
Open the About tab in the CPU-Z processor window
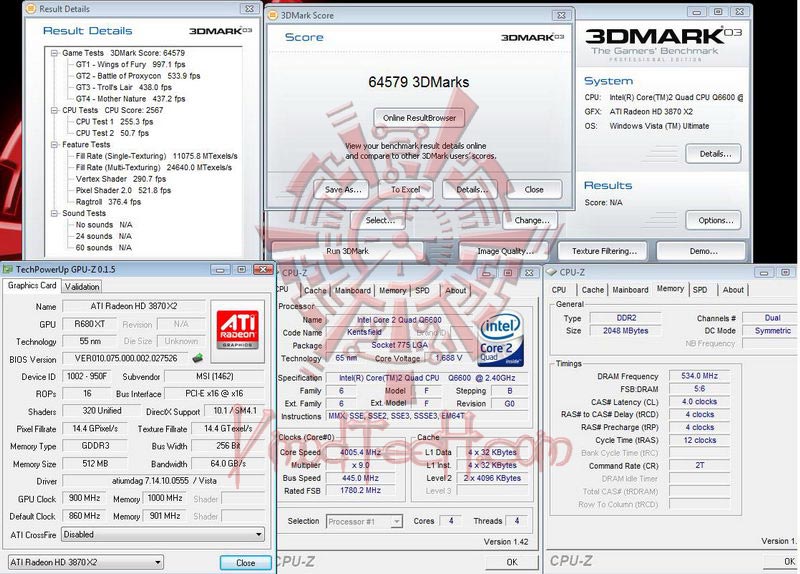pos(456,290)
